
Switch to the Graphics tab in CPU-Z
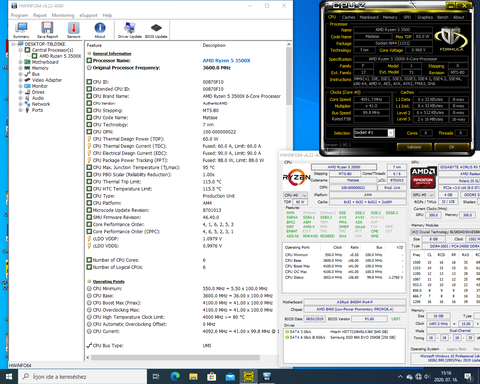click(x=425, y=17)
